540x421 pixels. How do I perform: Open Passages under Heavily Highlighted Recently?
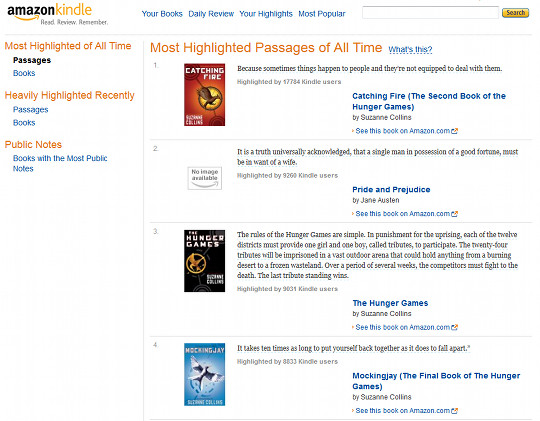coord(31,110)
